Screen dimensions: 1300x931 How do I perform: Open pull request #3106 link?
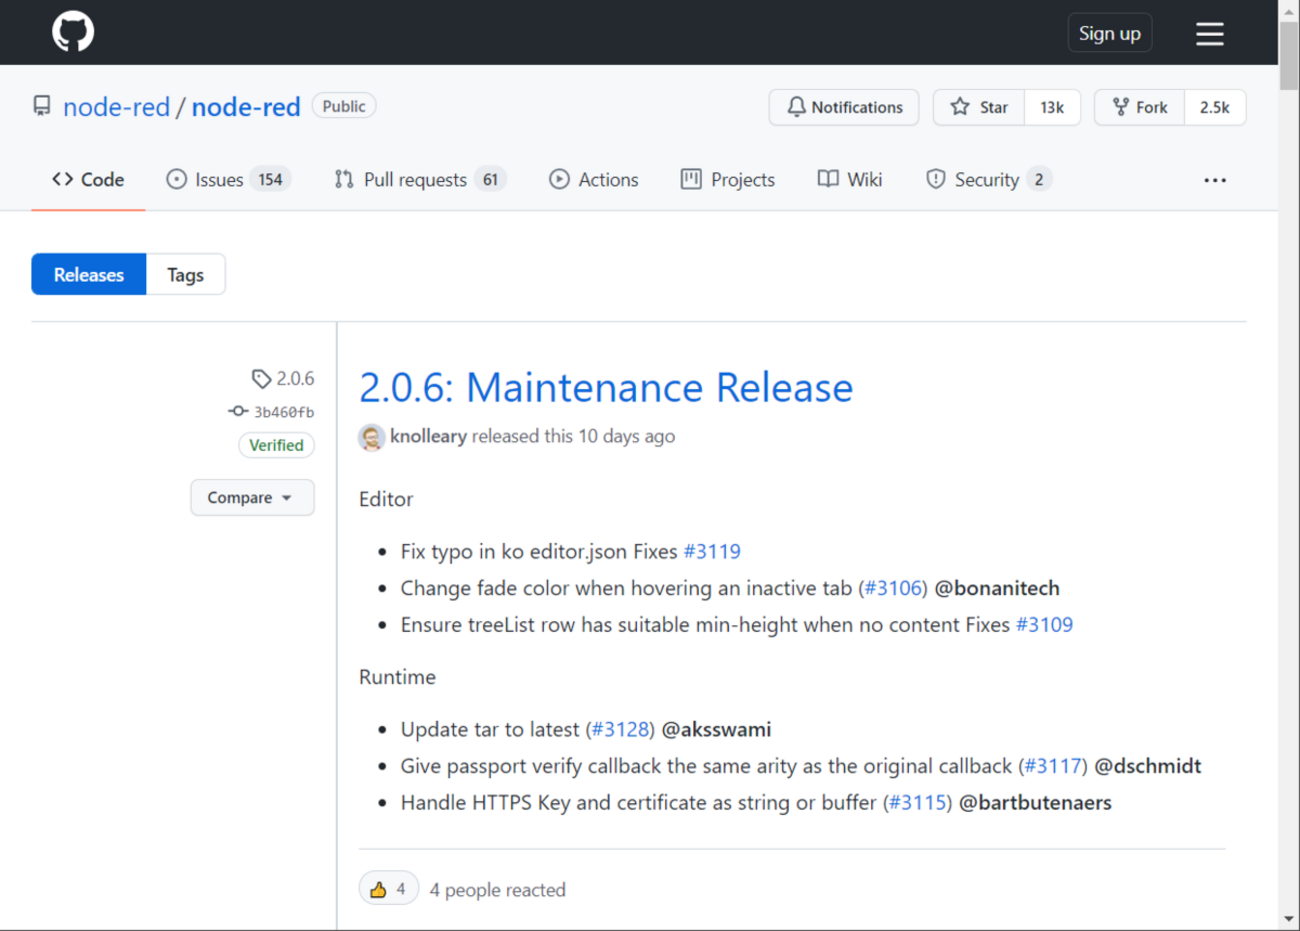click(x=893, y=588)
